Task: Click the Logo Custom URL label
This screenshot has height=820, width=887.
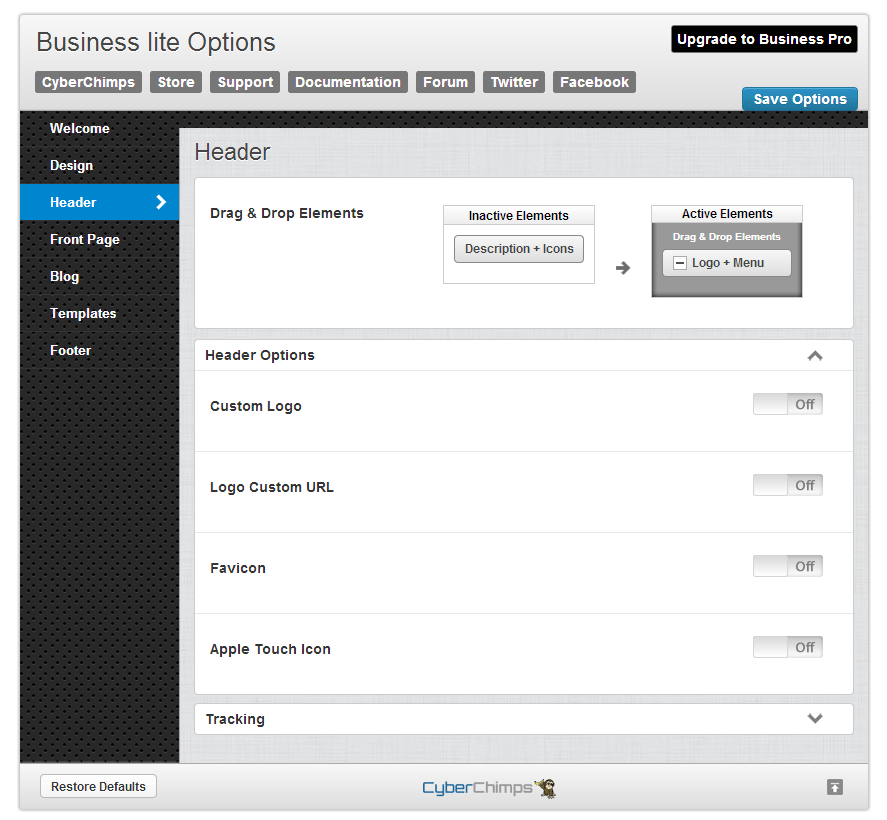Action: pyautogui.click(x=272, y=487)
